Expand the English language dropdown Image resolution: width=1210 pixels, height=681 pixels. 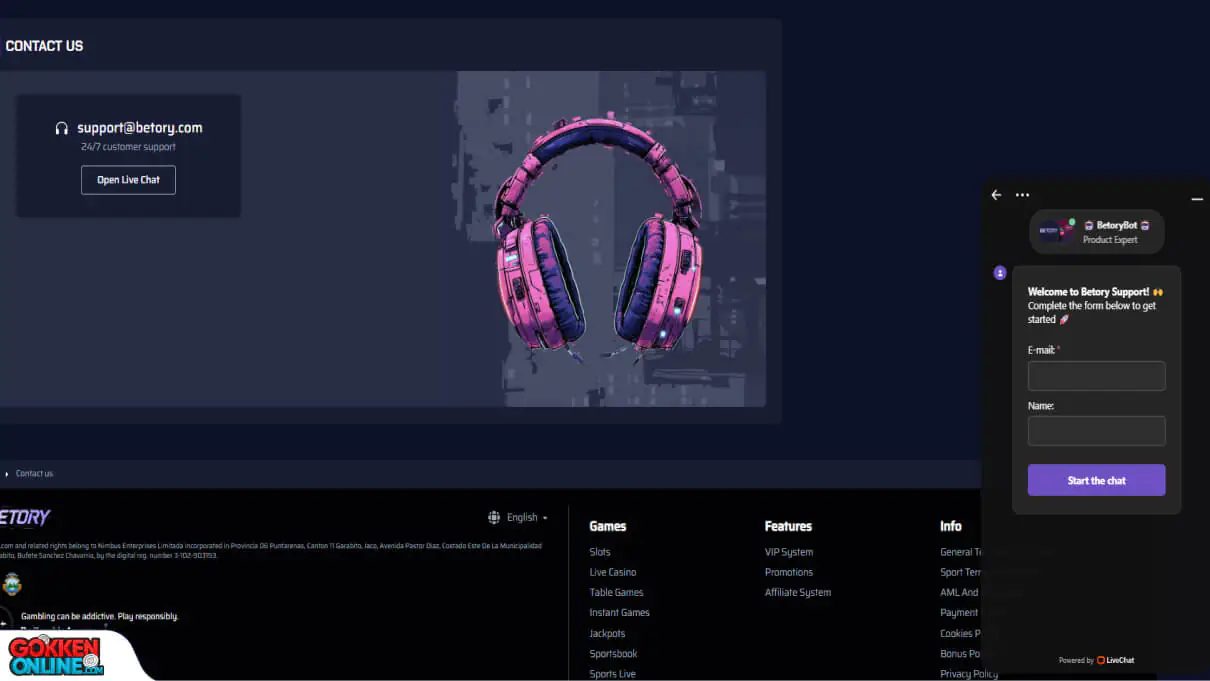(x=527, y=517)
